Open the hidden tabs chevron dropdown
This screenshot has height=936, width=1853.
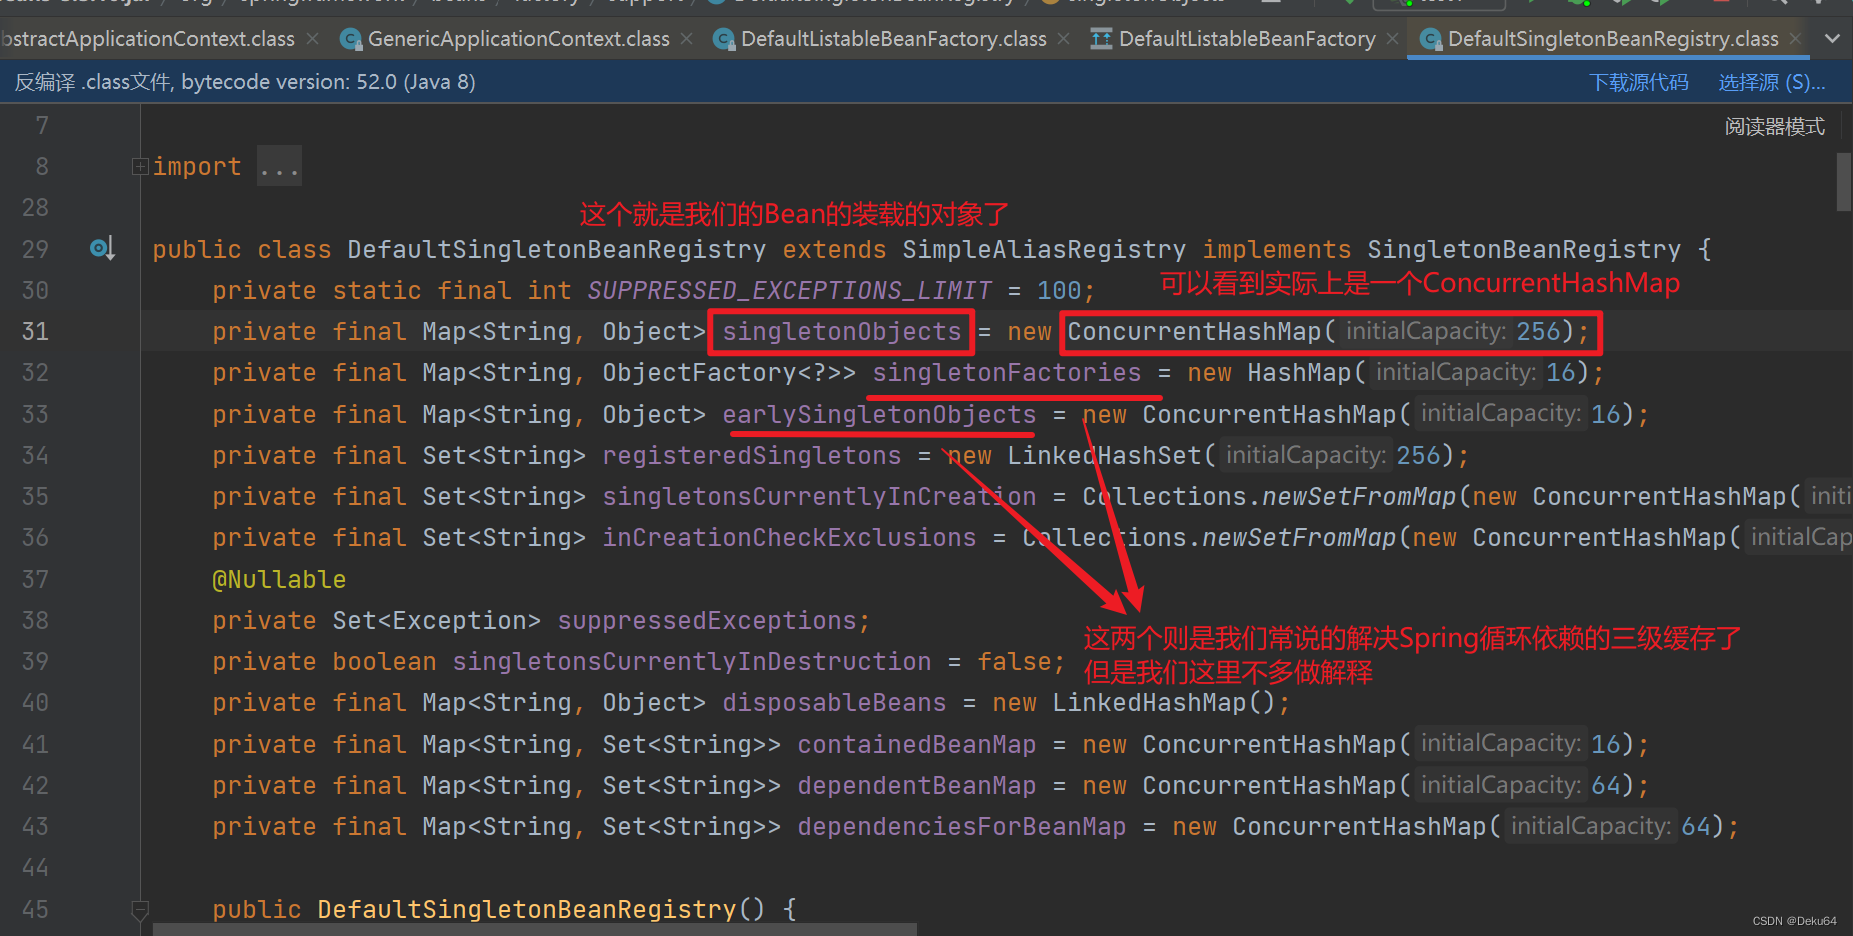coord(1833,39)
